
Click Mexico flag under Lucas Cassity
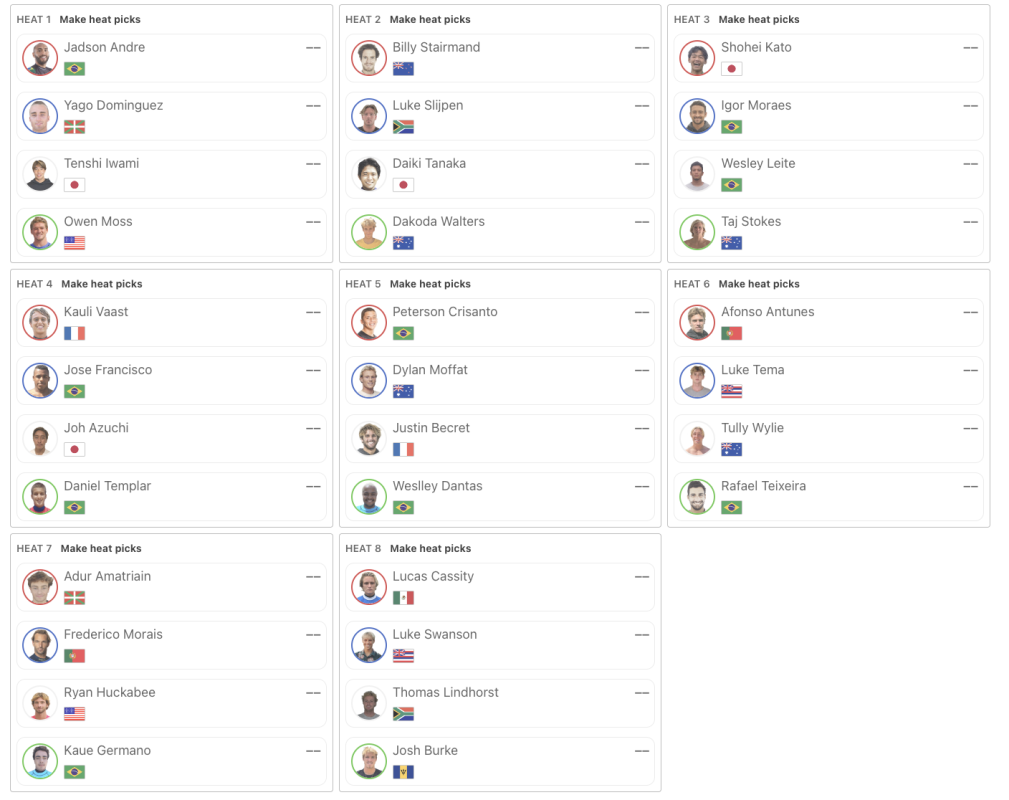click(403, 598)
